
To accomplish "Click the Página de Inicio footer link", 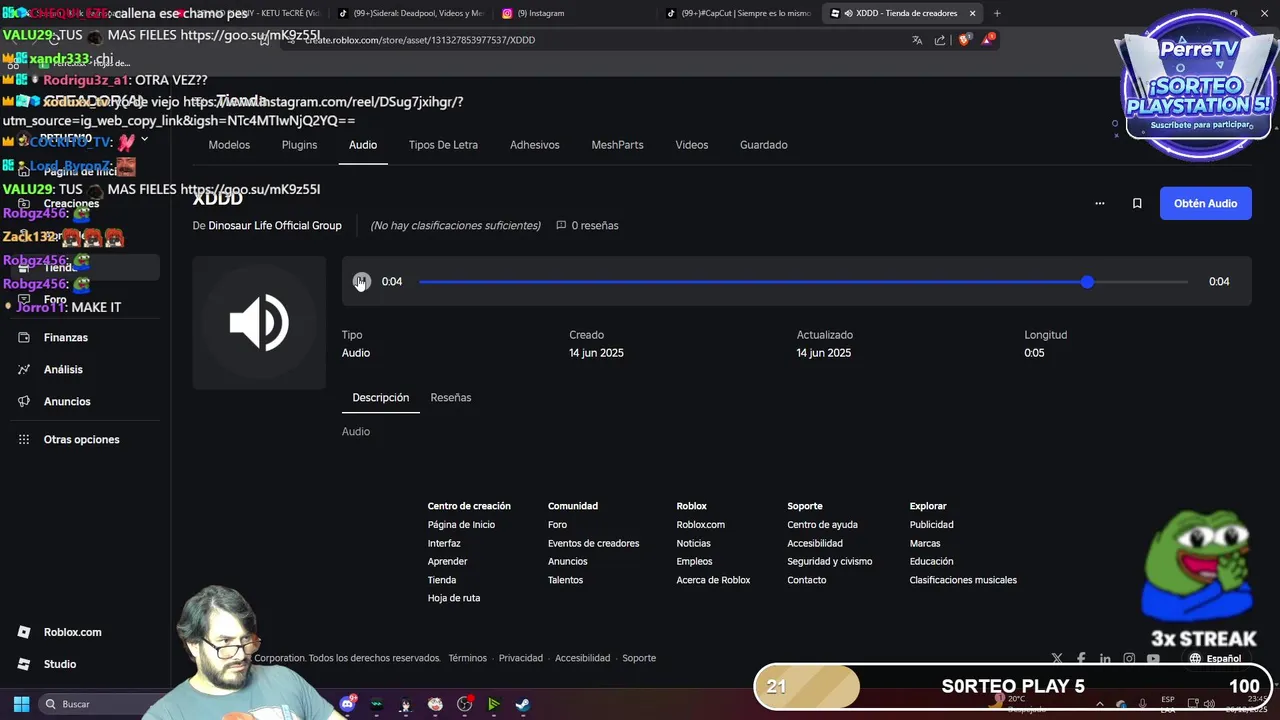I will pyautogui.click(x=461, y=525).
